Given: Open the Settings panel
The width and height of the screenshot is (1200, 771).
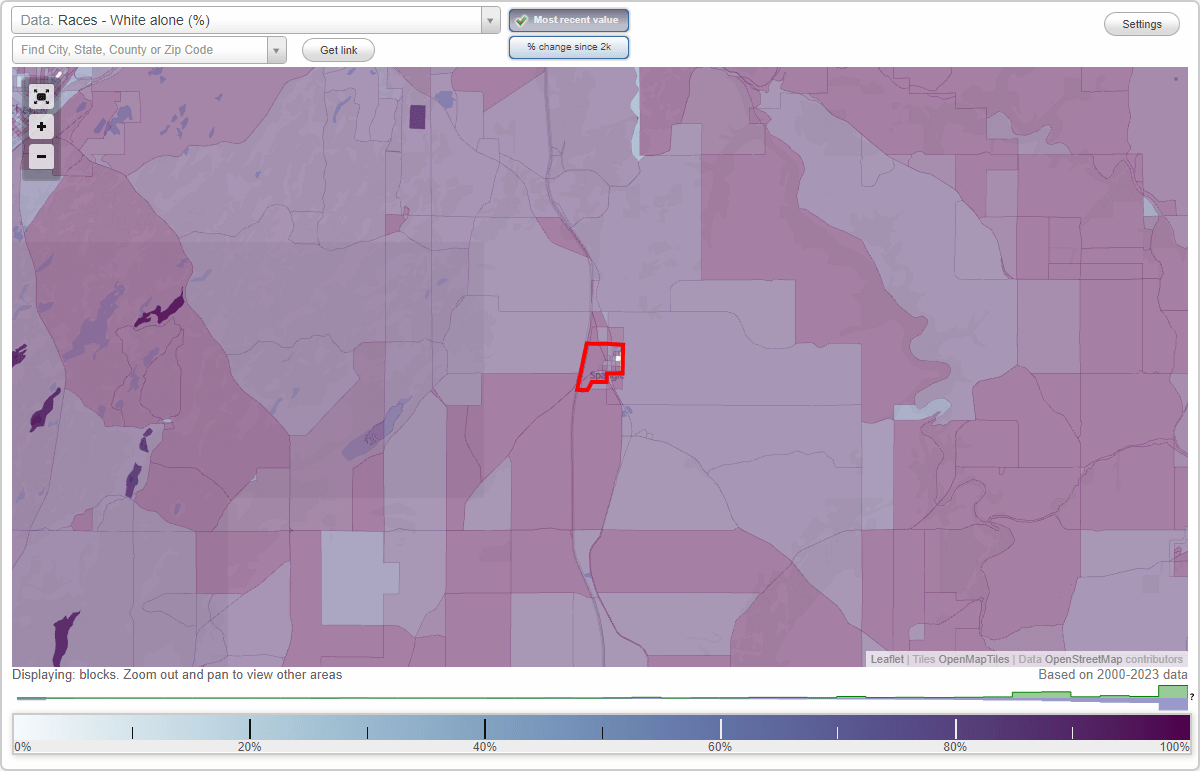Looking at the screenshot, I should point(1141,23).
